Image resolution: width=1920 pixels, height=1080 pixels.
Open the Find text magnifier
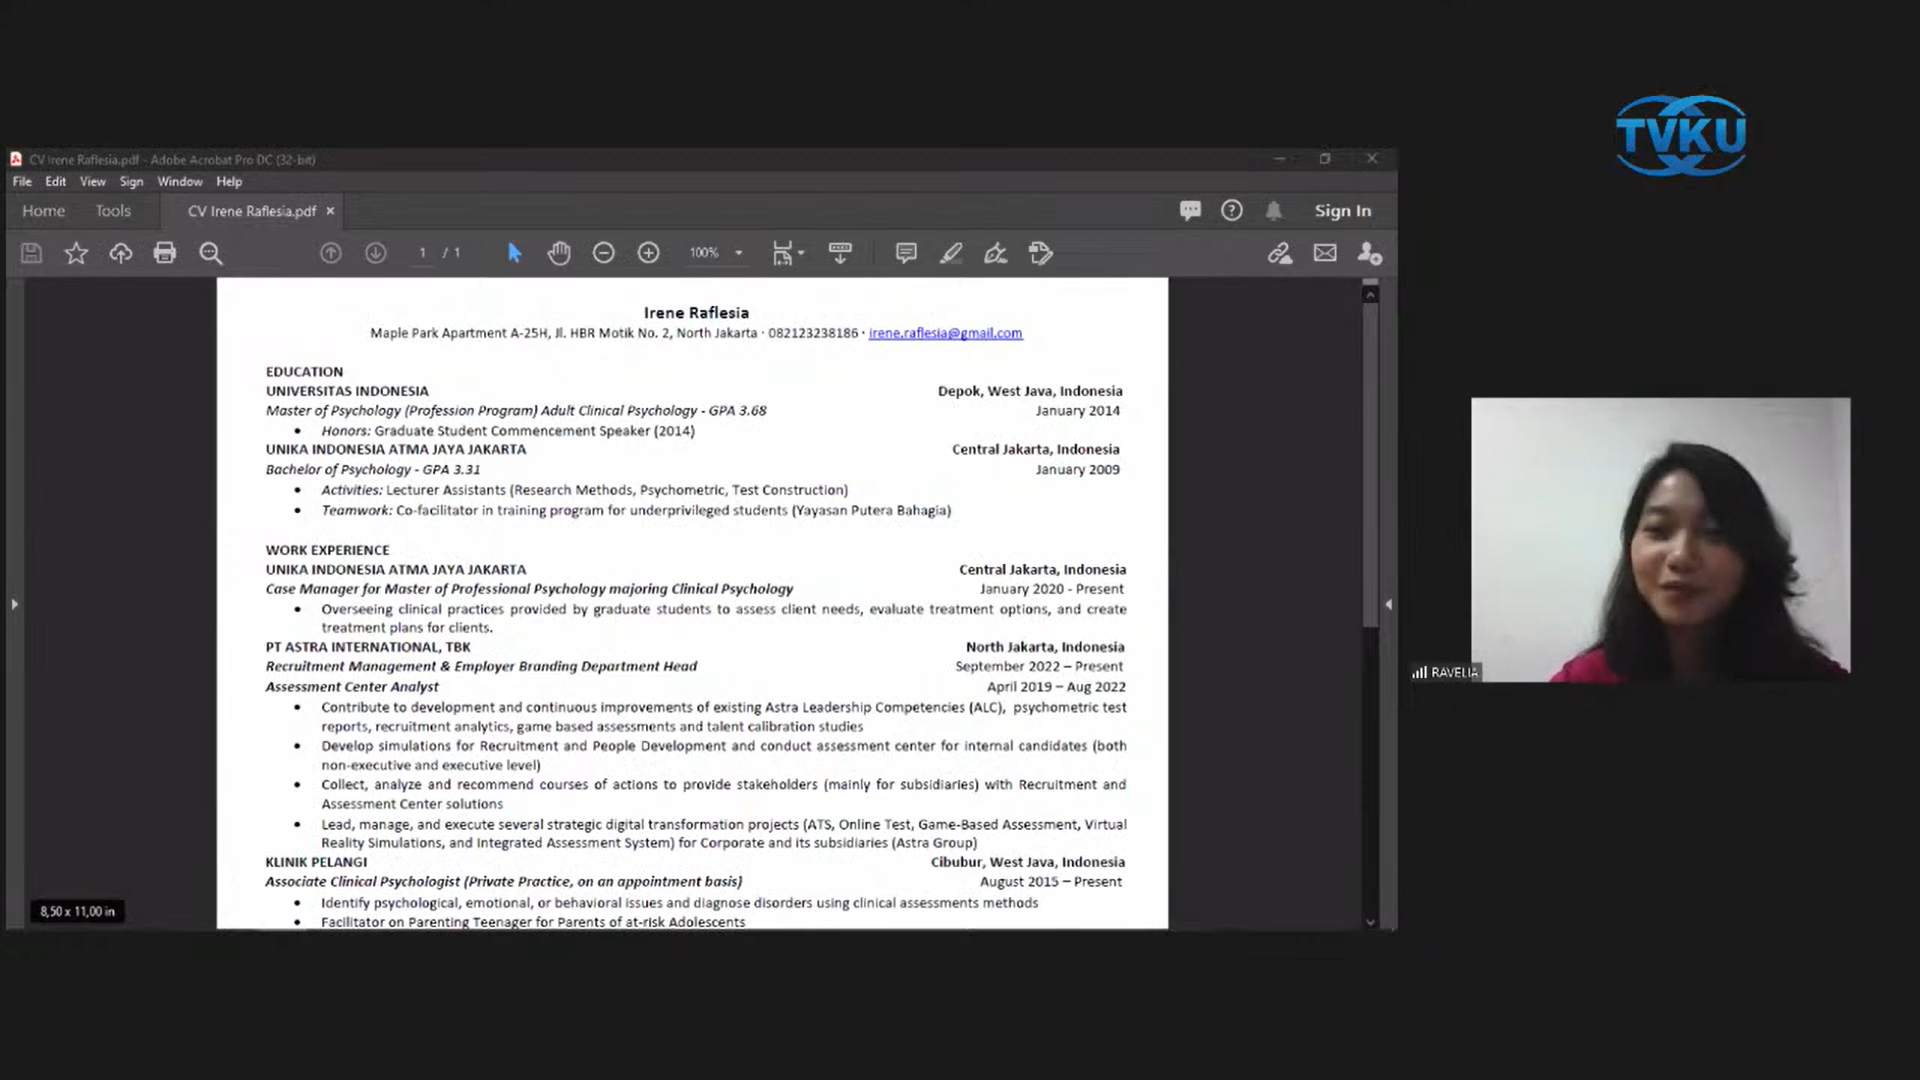(211, 253)
